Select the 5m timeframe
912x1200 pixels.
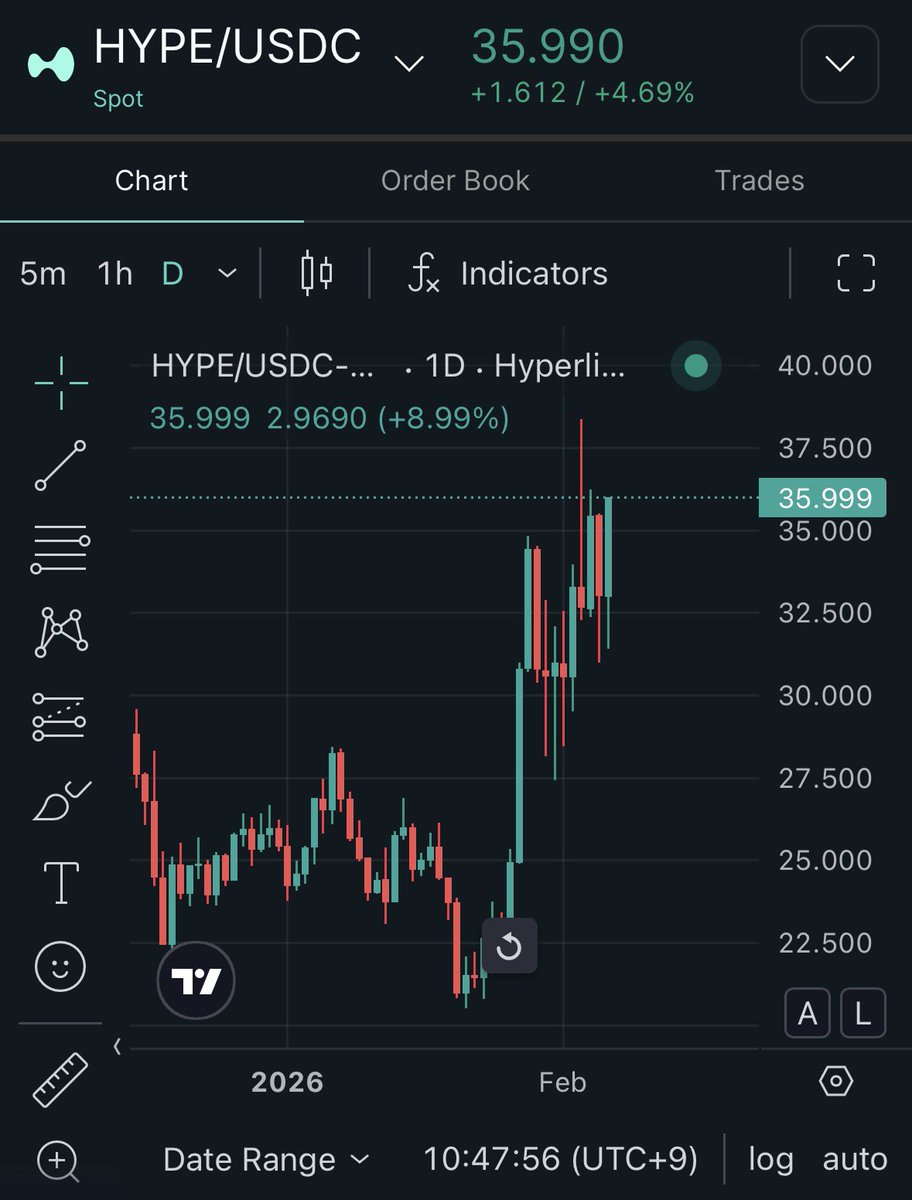pos(43,273)
